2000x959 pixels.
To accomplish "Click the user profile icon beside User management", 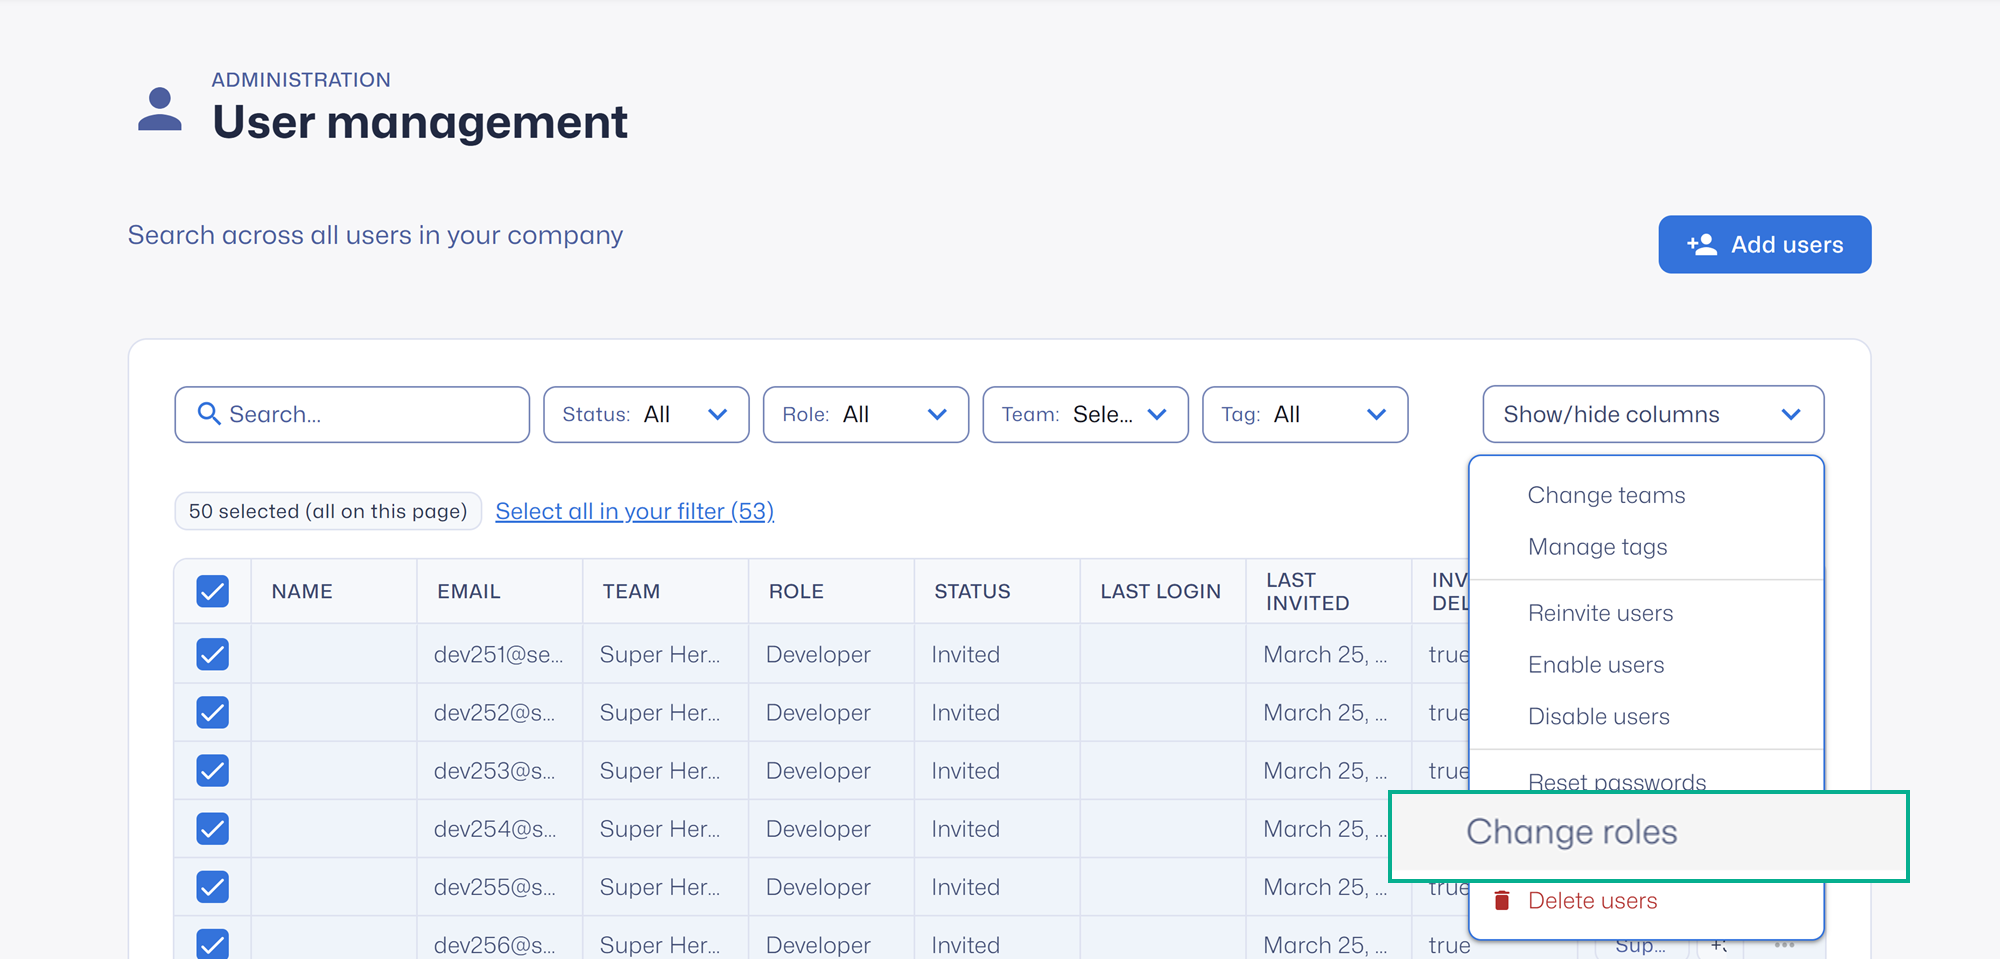I will 160,109.
